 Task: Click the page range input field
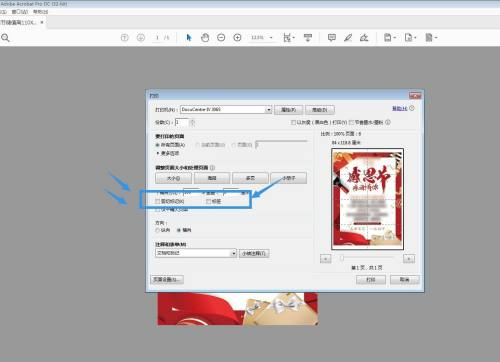pyautogui.click(x=281, y=145)
